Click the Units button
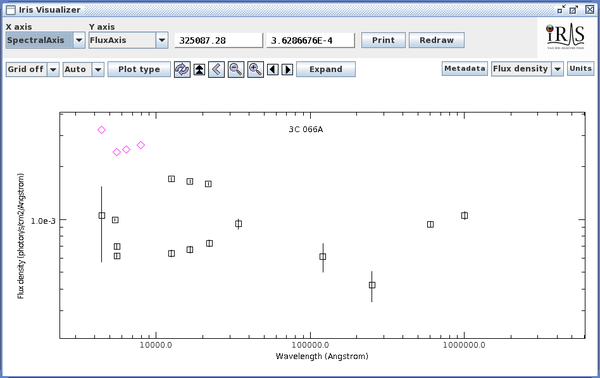The image size is (600, 378). 580,69
